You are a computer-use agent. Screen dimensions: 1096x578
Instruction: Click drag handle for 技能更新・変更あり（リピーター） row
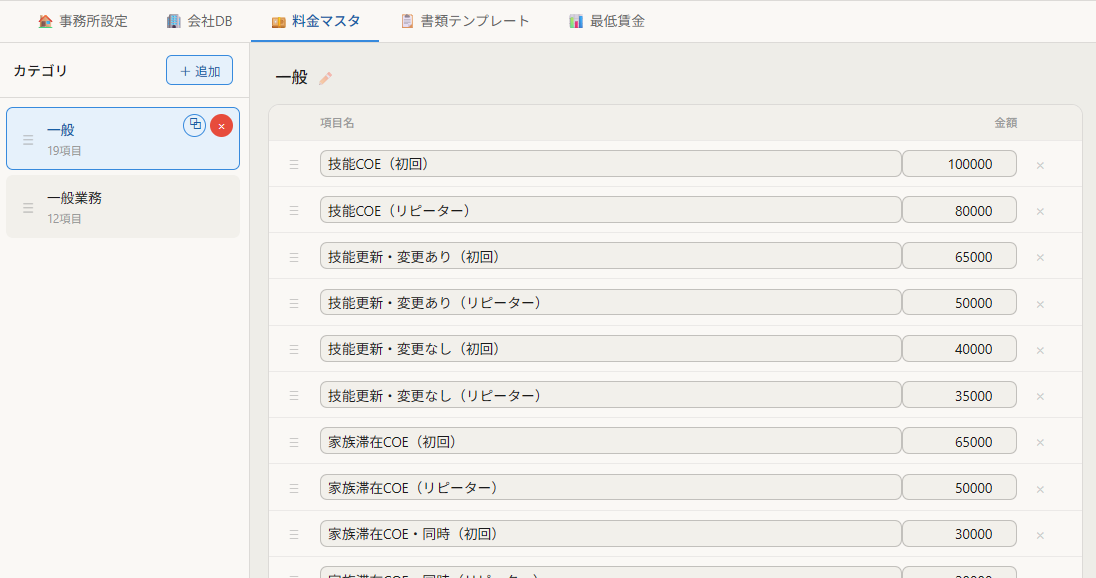[x=294, y=303]
